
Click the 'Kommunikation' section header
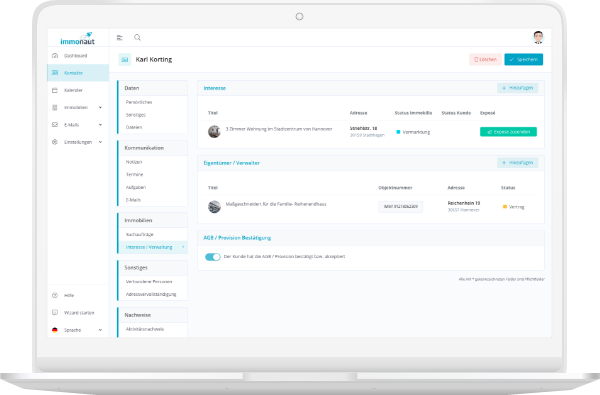click(144, 148)
